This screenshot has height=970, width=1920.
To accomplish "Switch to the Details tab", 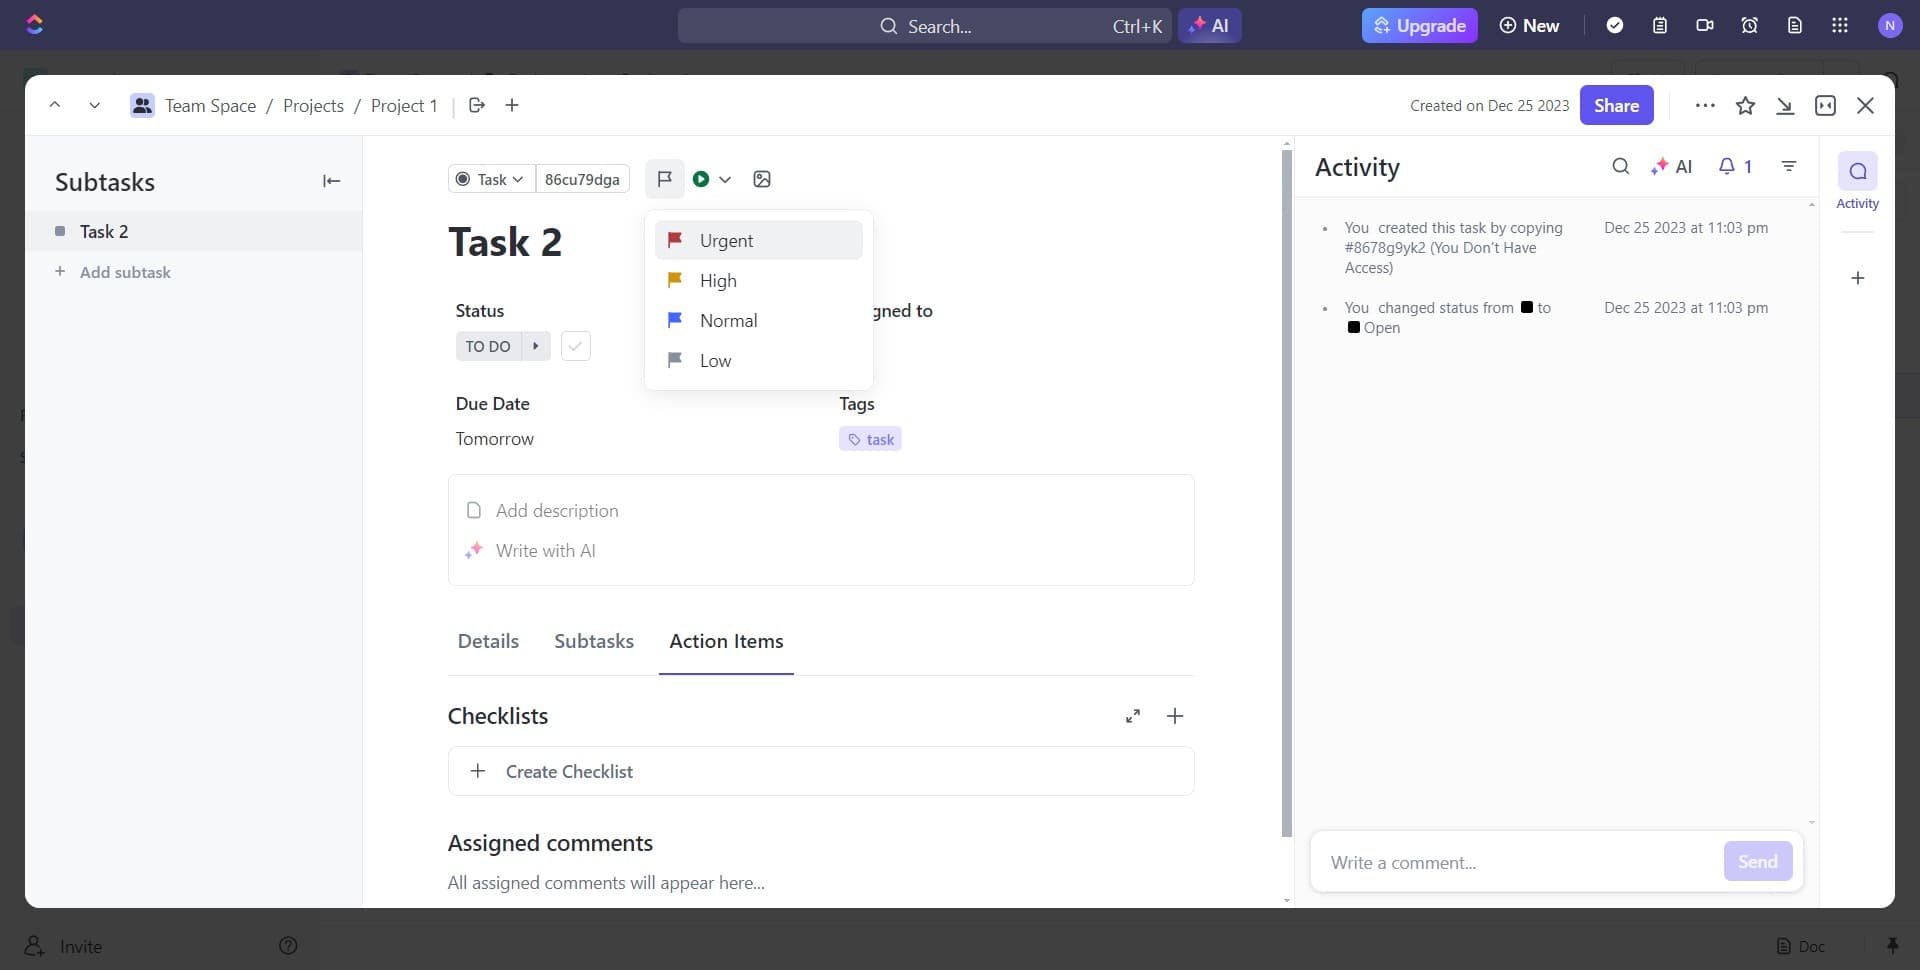I will [488, 640].
